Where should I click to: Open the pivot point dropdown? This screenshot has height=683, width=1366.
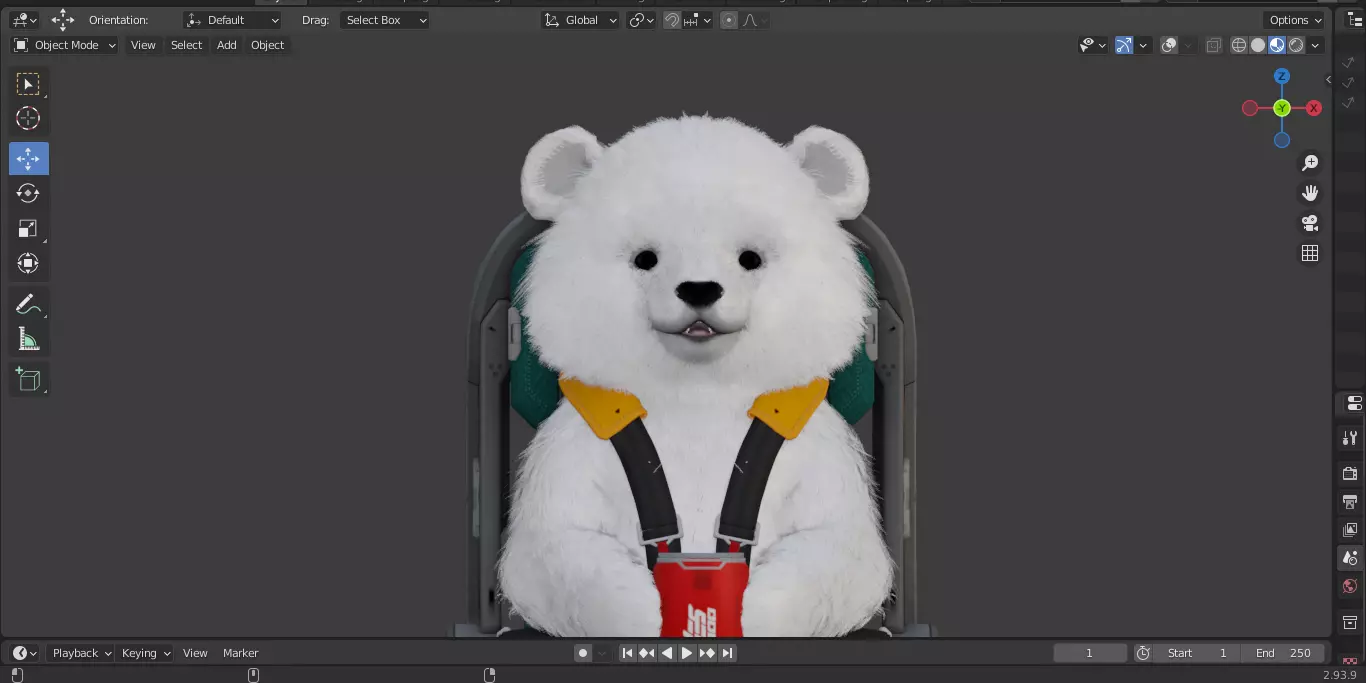coord(641,20)
